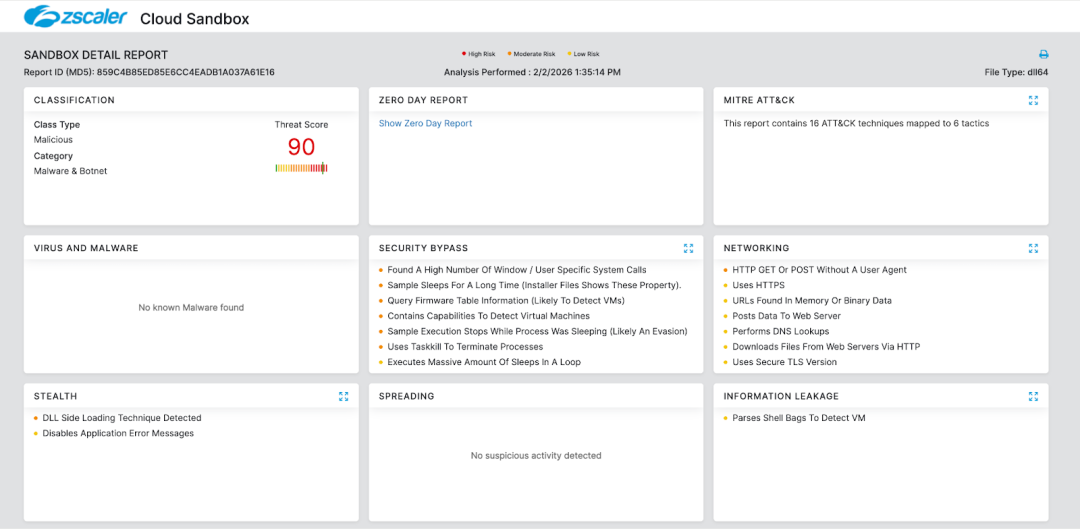The height and width of the screenshot is (529, 1080).
Task: Click the threat score gauge bar
Action: click(x=301, y=168)
